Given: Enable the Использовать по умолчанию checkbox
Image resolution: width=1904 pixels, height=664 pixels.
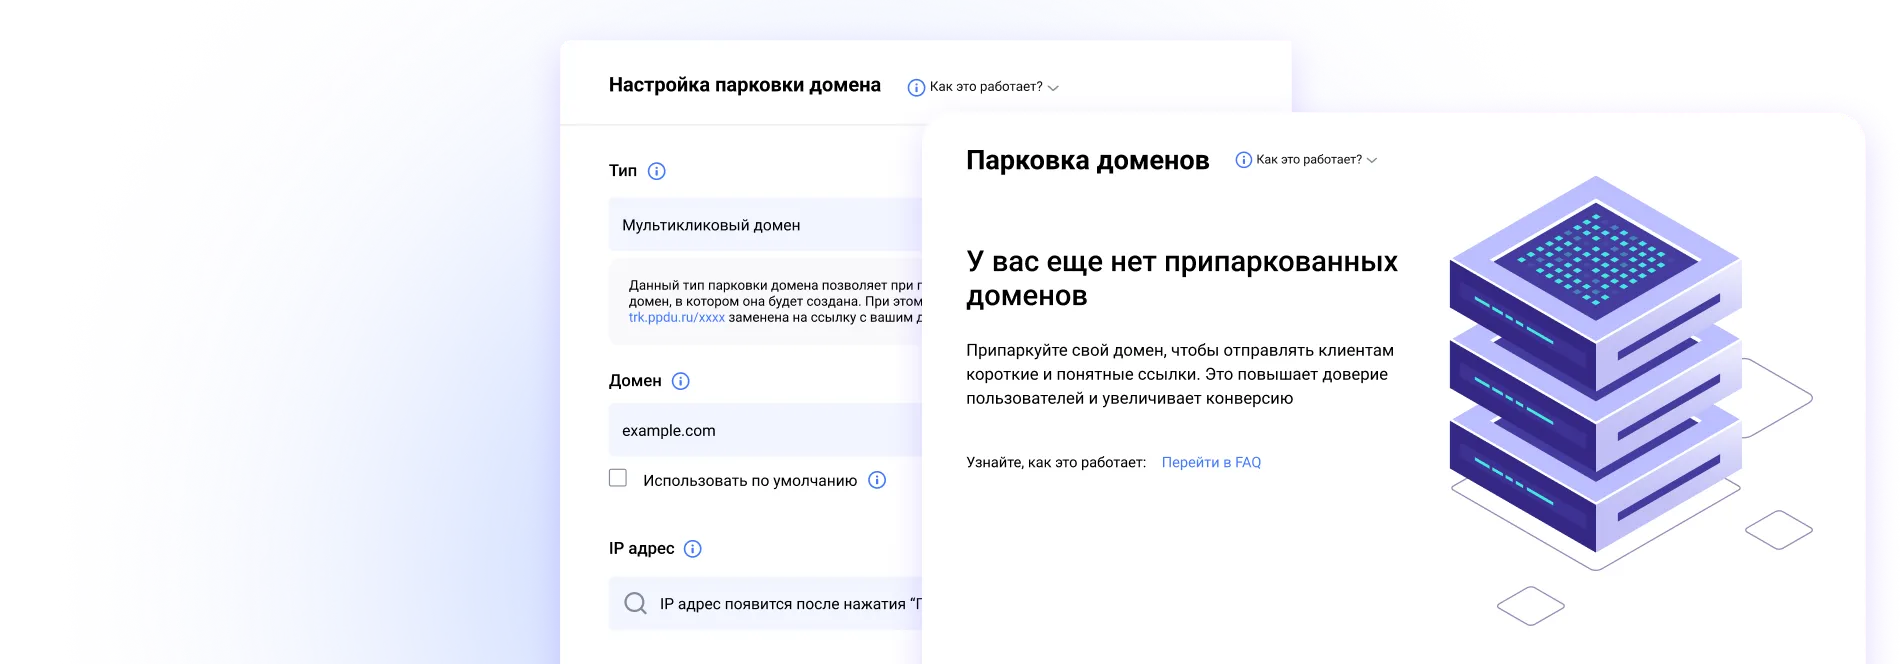Looking at the screenshot, I should click(618, 479).
